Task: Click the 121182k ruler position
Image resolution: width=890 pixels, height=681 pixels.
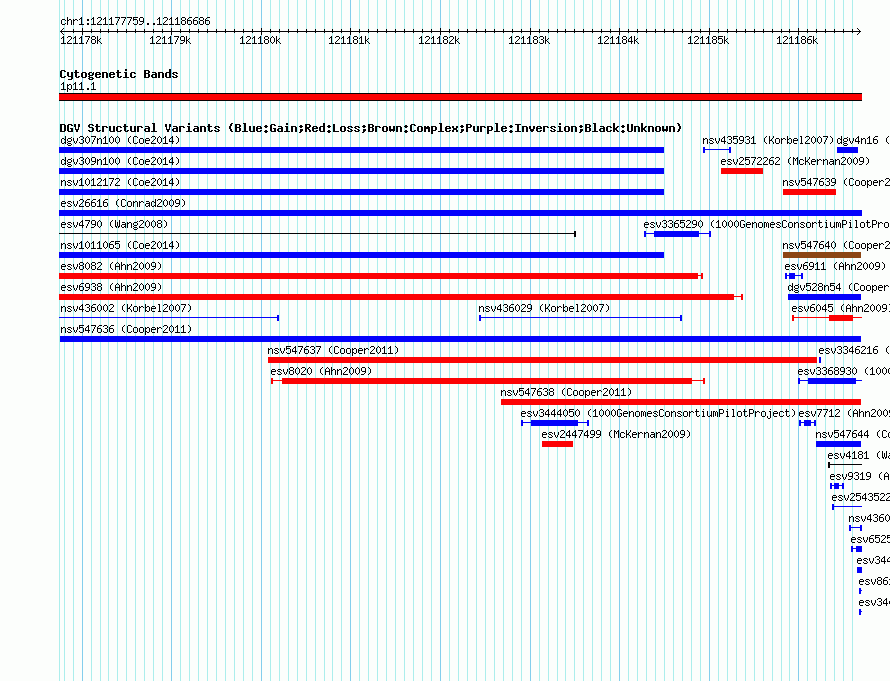Action: pyautogui.click(x=439, y=40)
